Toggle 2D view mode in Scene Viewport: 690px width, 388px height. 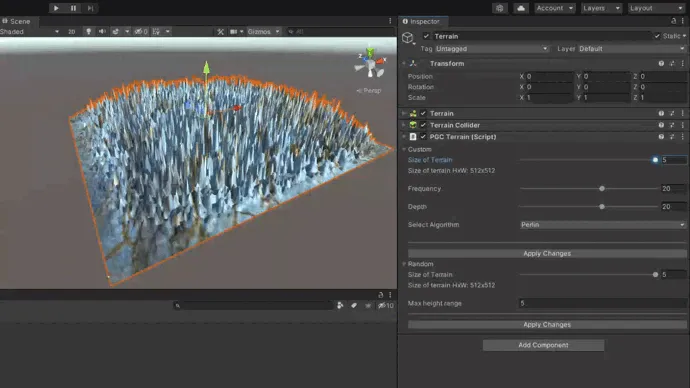pos(71,32)
